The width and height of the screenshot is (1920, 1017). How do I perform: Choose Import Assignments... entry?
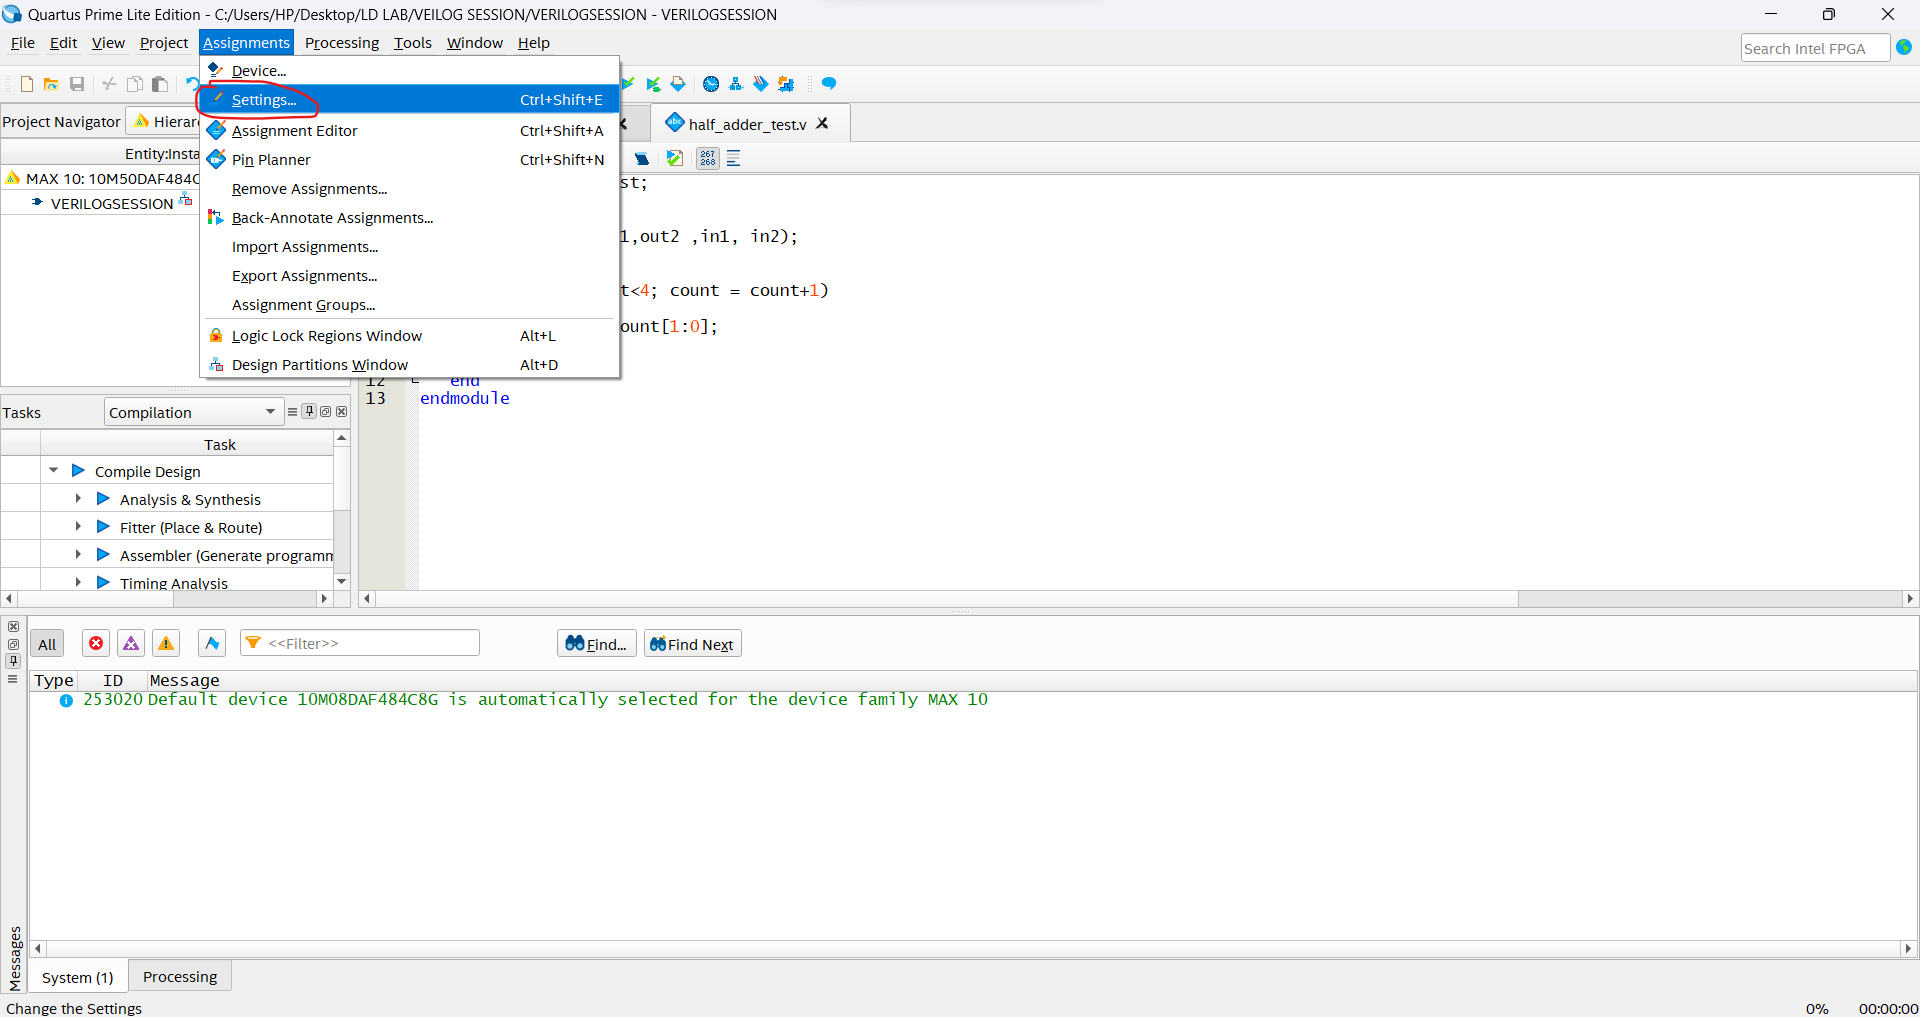click(x=410, y=246)
